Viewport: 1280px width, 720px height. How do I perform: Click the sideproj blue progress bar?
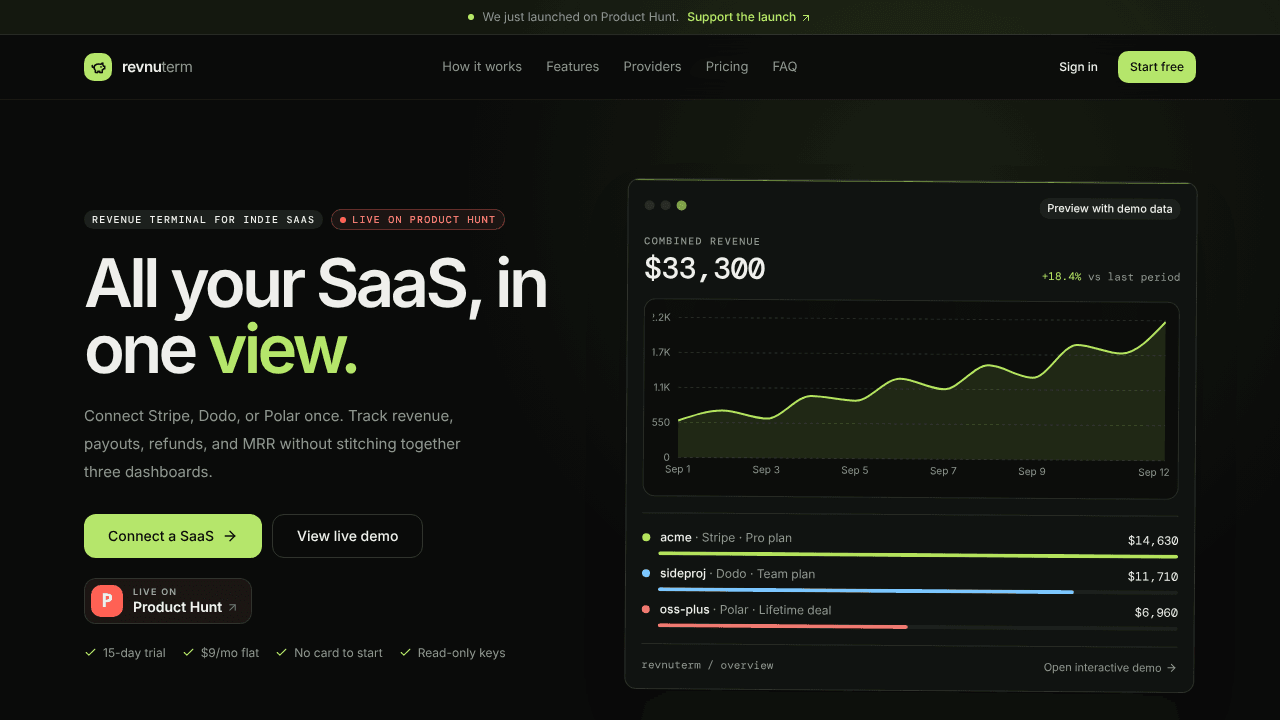click(x=866, y=591)
